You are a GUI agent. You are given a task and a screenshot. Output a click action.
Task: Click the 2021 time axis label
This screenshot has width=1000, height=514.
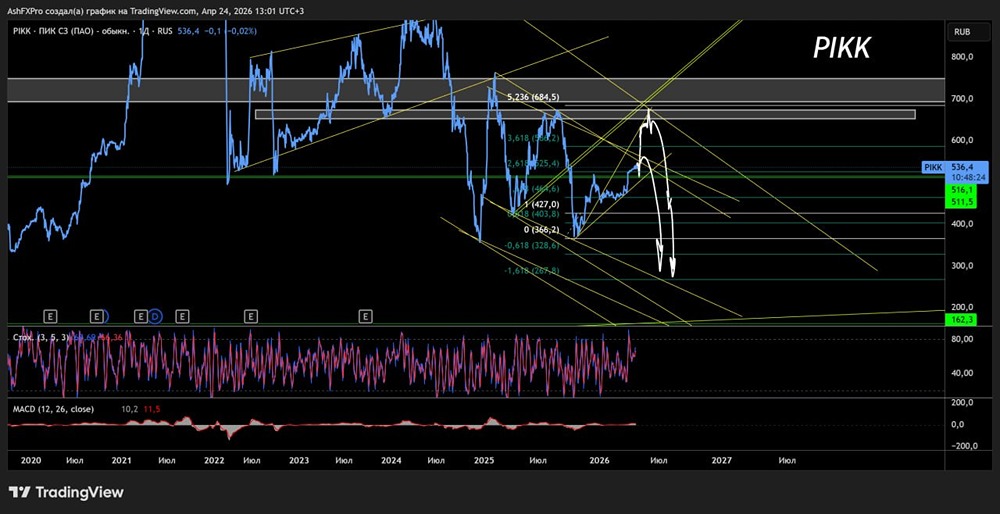[121, 460]
